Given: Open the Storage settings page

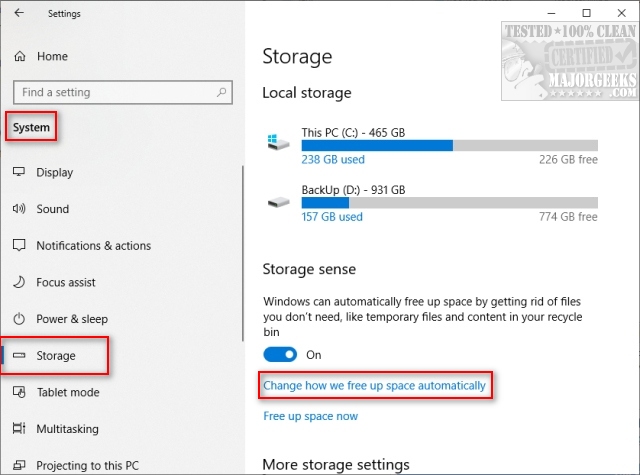Looking at the screenshot, I should [56, 356].
